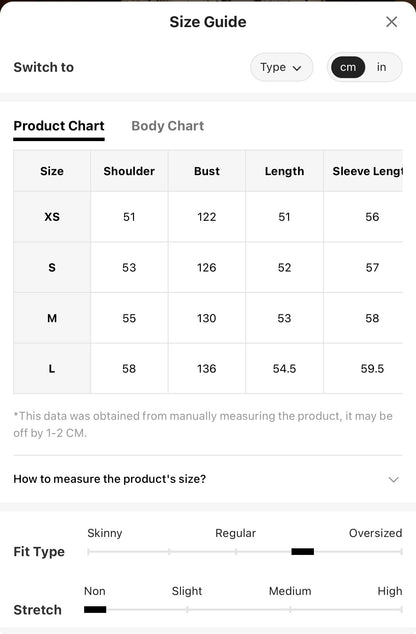Screen dimensions: 416x634
Task: Switch to the Body Chart tab
Action: coord(167,126)
